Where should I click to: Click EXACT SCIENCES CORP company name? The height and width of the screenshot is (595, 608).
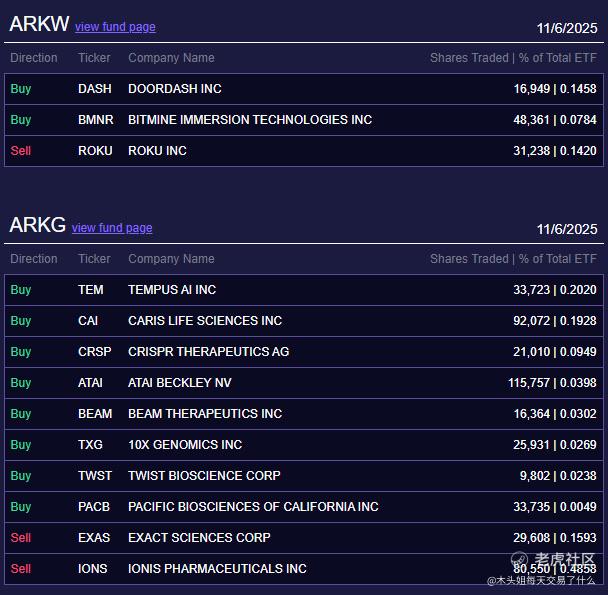199,538
